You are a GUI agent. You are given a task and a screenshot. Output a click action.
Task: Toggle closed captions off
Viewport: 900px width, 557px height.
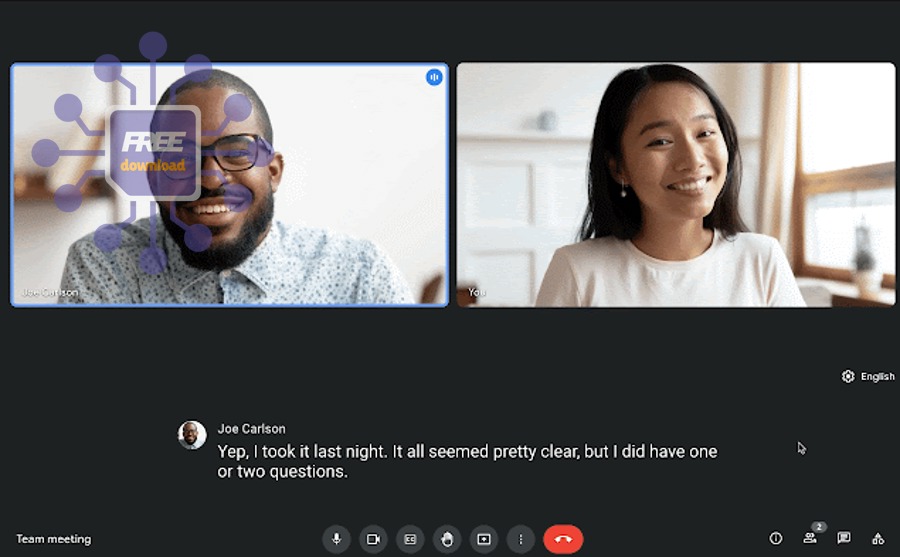410,539
